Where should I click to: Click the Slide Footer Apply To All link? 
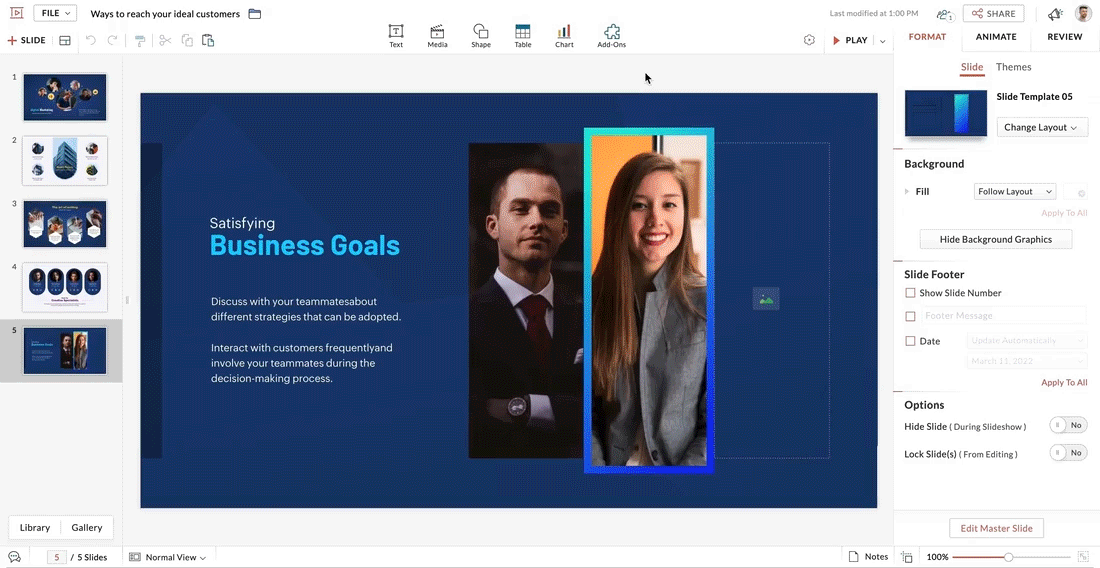(1064, 383)
